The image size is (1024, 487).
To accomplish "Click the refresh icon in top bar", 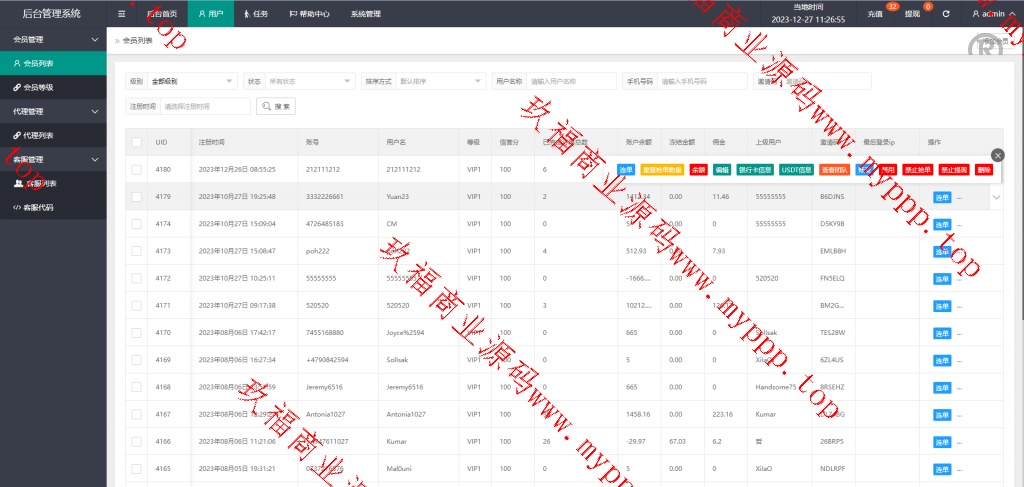I will pos(946,14).
